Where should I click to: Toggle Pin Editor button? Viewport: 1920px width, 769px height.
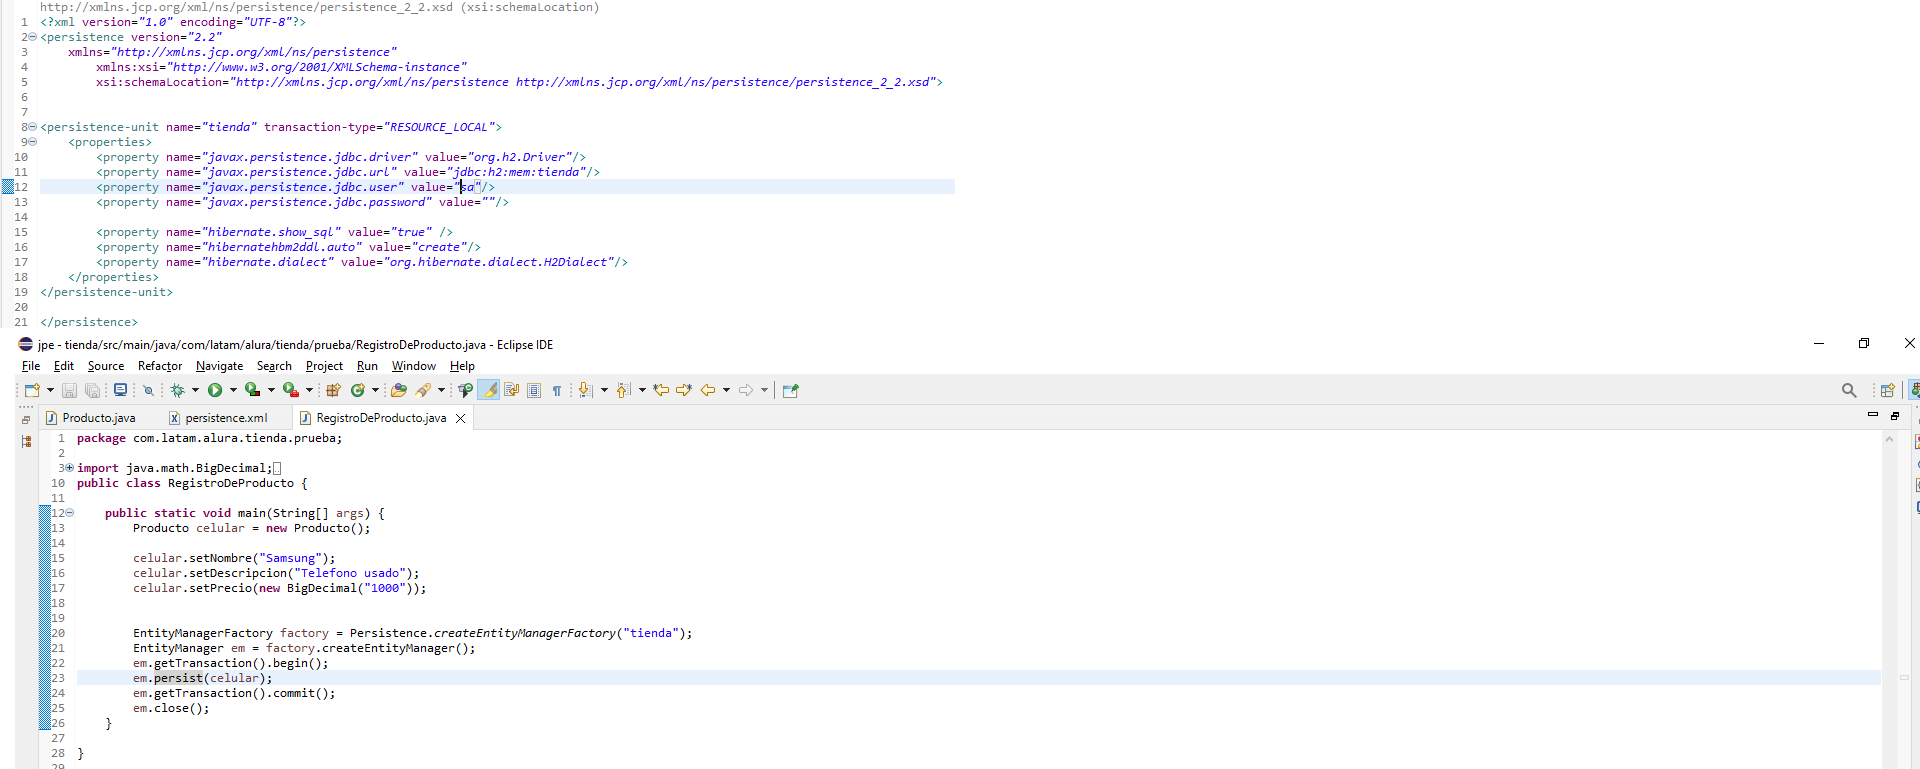coord(790,390)
